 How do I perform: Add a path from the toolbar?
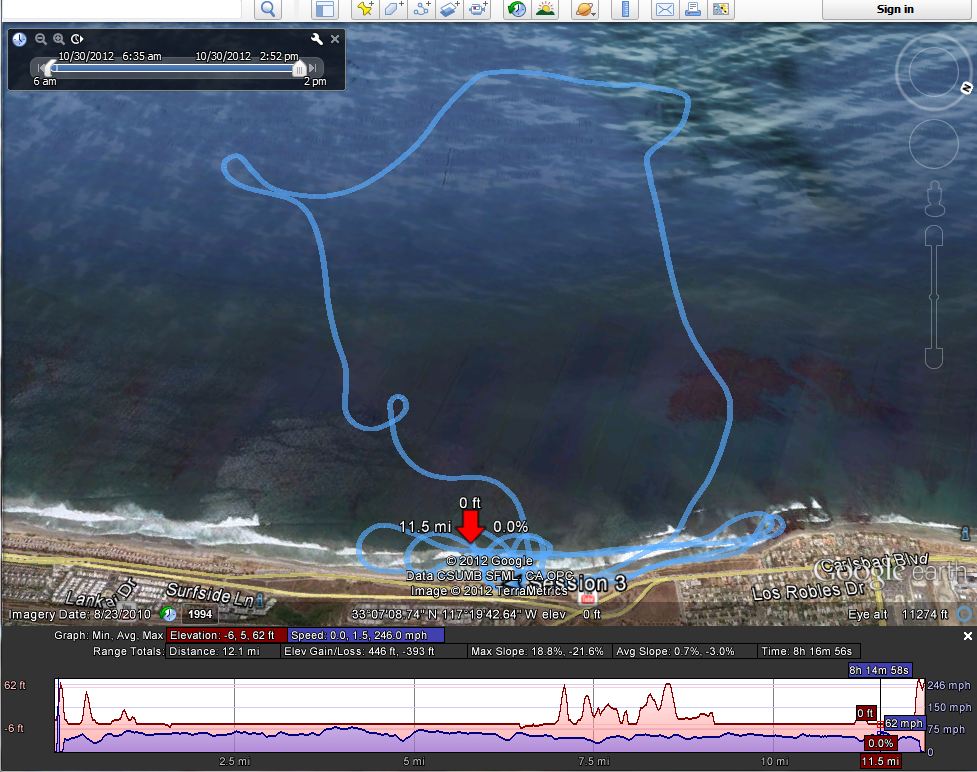point(422,9)
